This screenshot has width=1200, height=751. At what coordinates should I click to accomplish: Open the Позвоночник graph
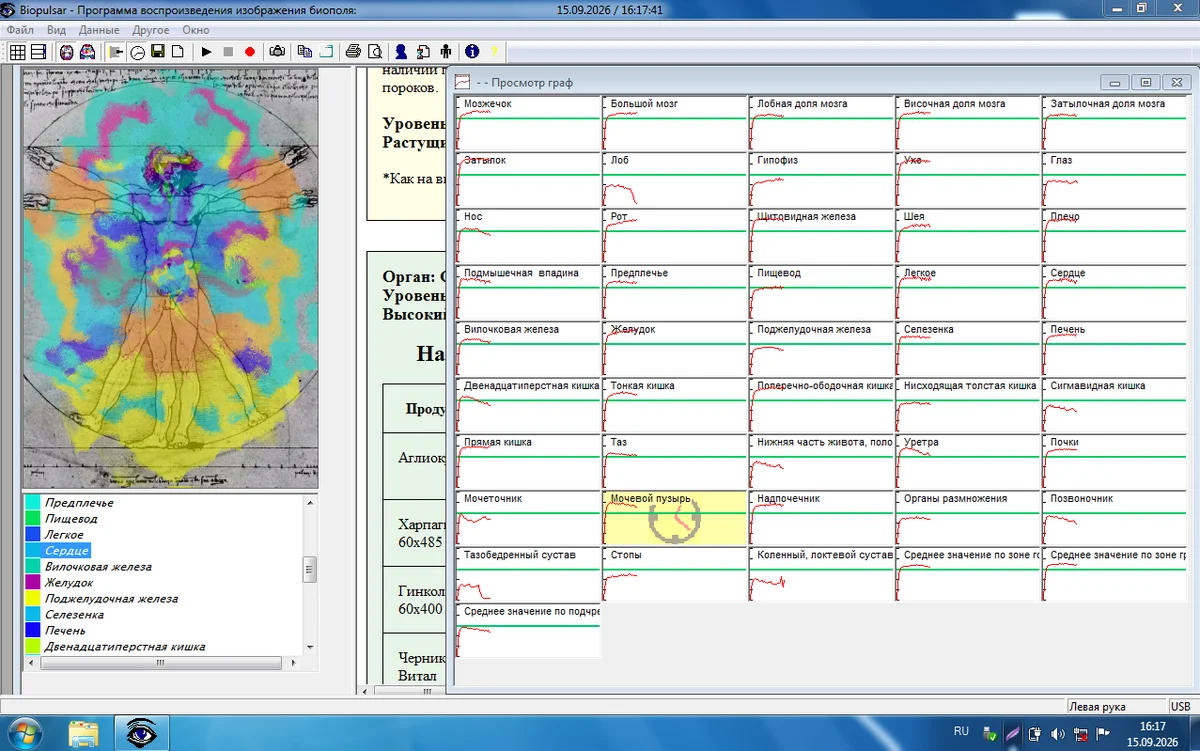coord(1114,517)
